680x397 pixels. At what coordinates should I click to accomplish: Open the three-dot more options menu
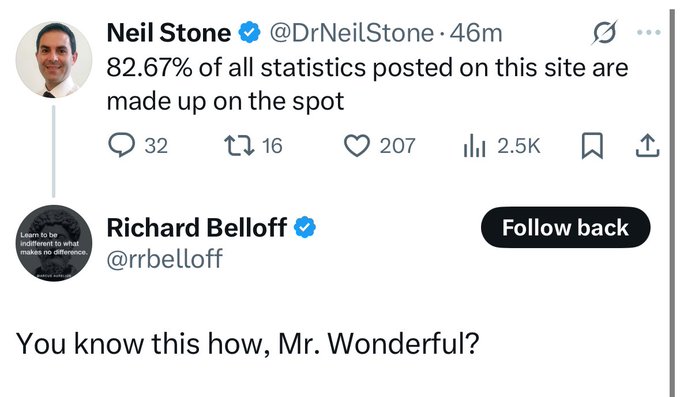click(649, 32)
